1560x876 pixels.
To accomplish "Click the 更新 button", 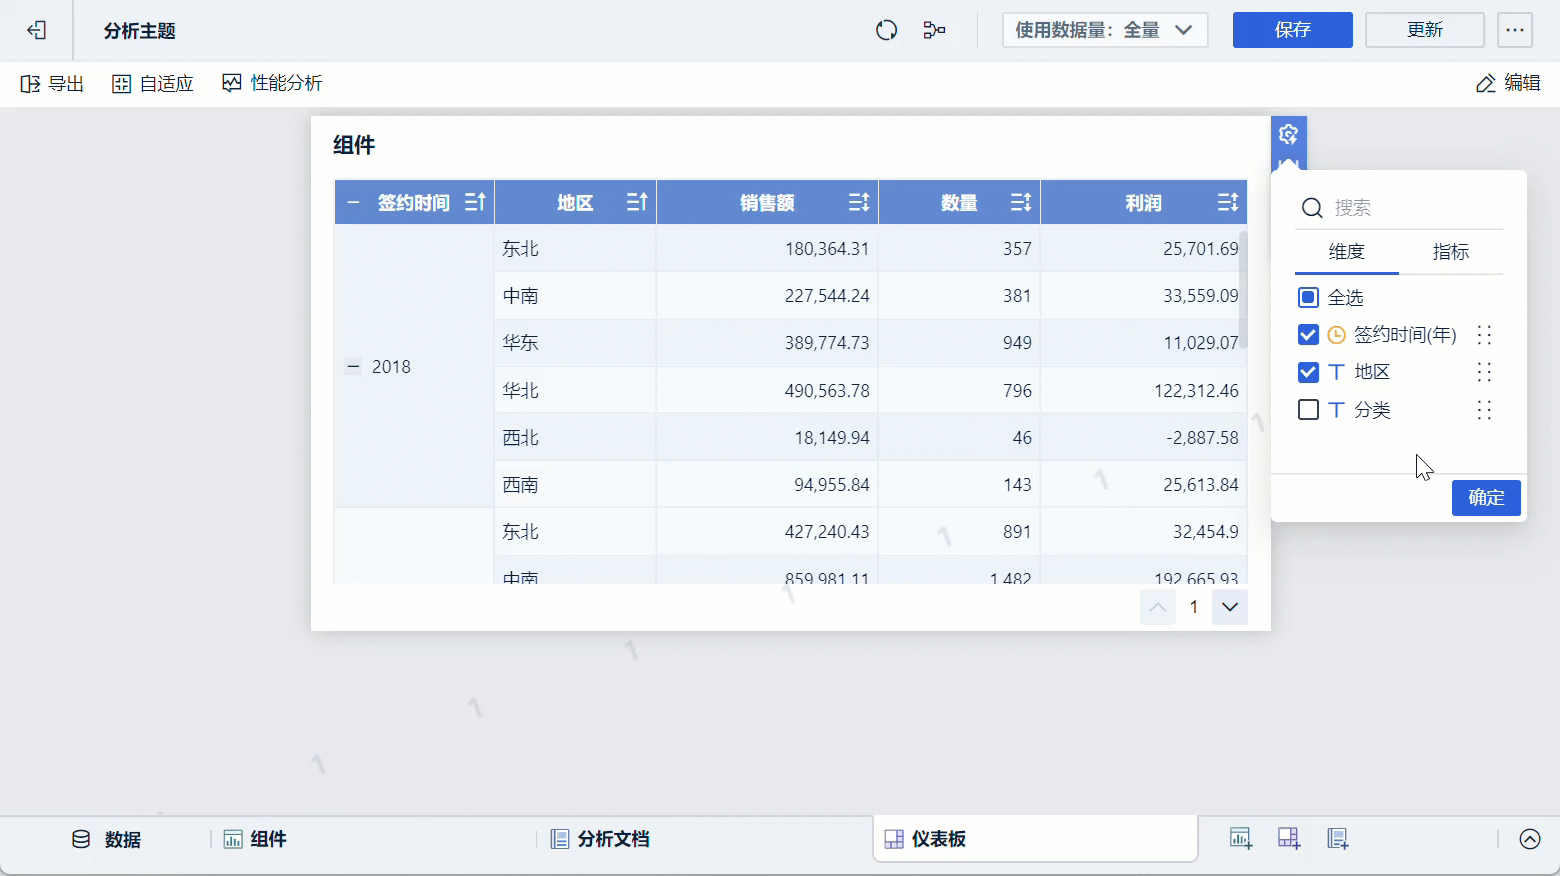I will pyautogui.click(x=1424, y=30).
